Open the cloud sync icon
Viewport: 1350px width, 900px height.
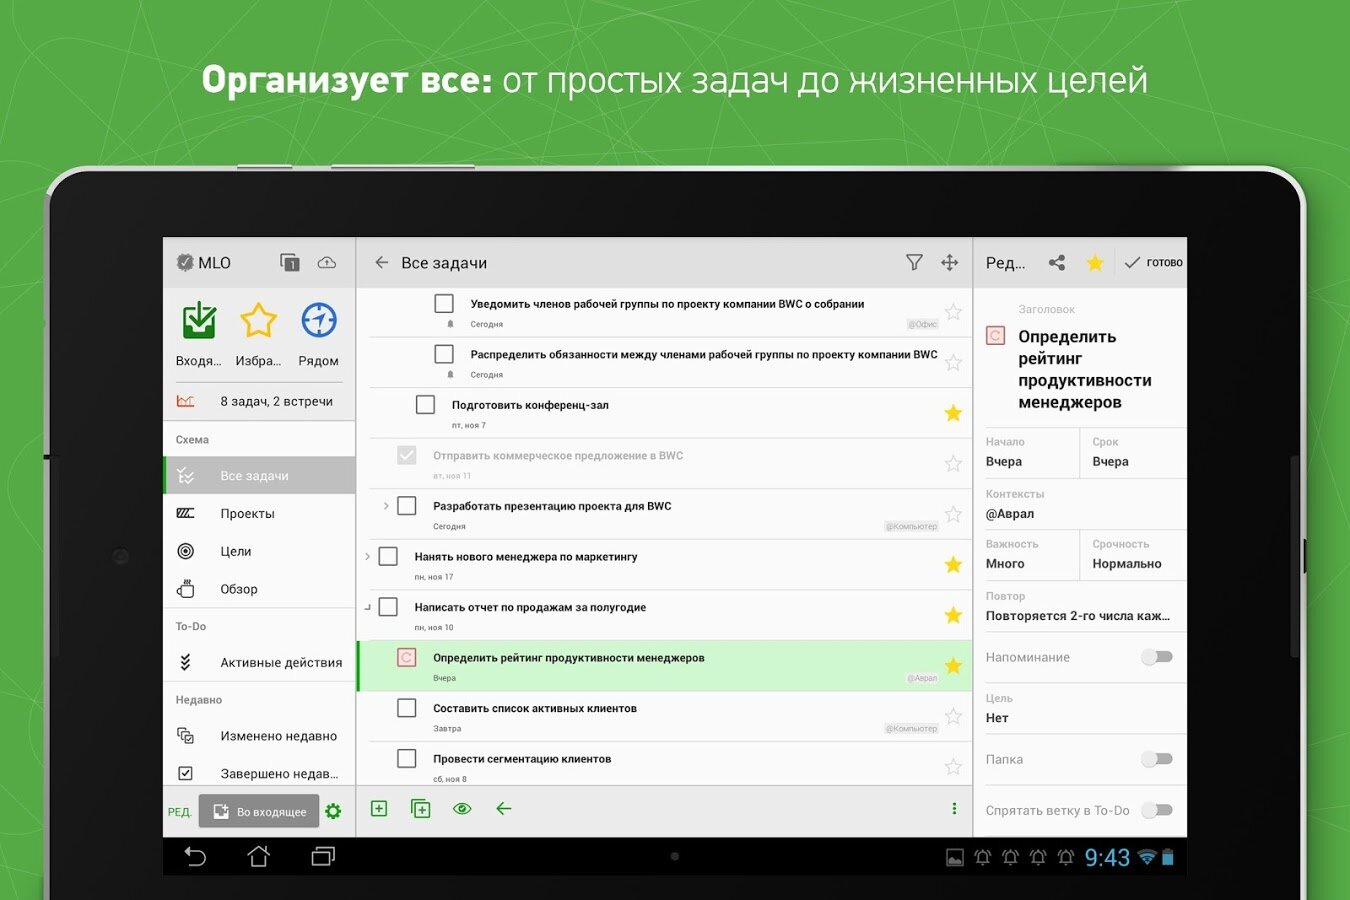click(x=327, y=262)
